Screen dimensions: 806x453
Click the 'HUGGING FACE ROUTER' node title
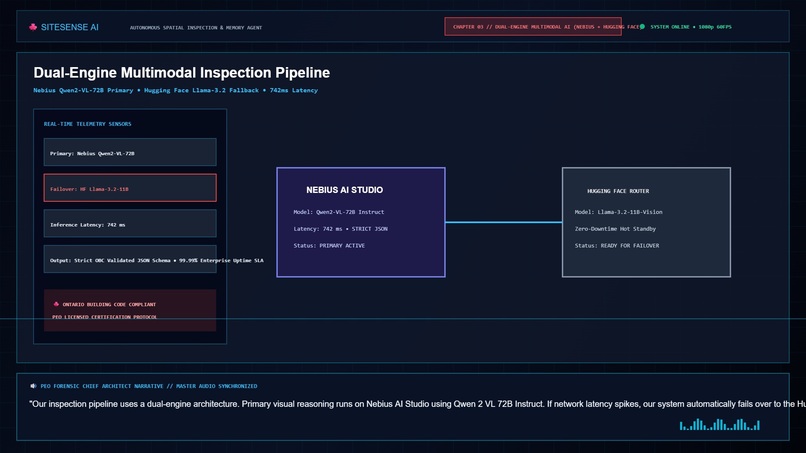tap(618, 191)
